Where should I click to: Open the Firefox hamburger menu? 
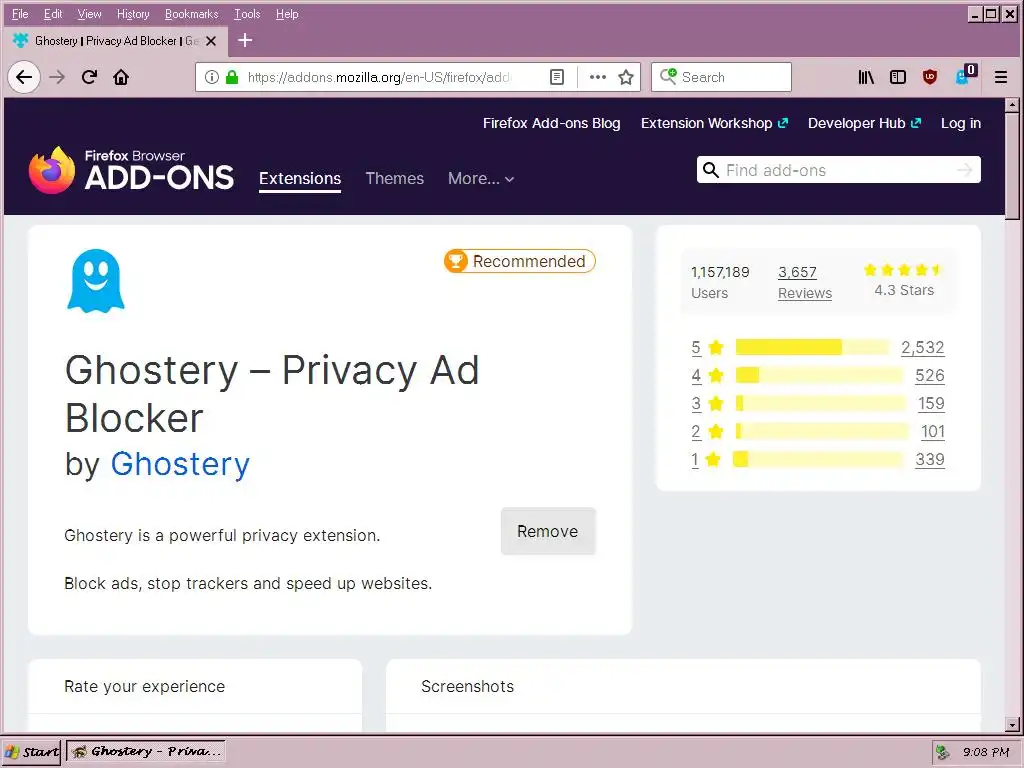[x=1000, y=77]
